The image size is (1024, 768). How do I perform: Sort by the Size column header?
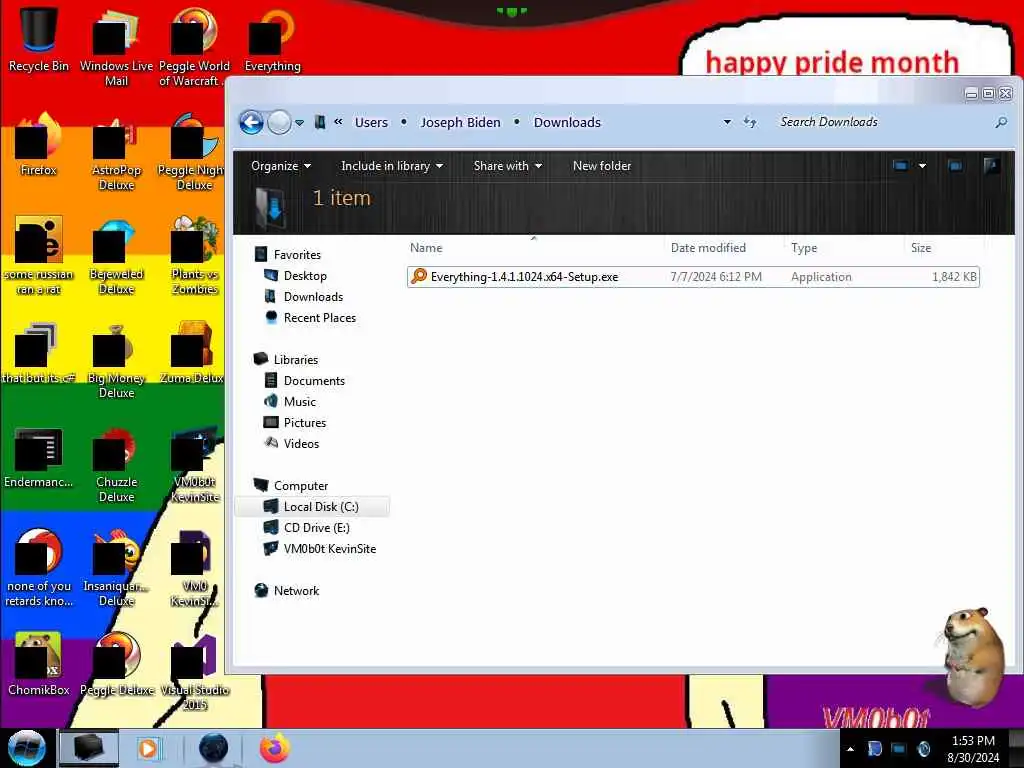coord(921,248)
